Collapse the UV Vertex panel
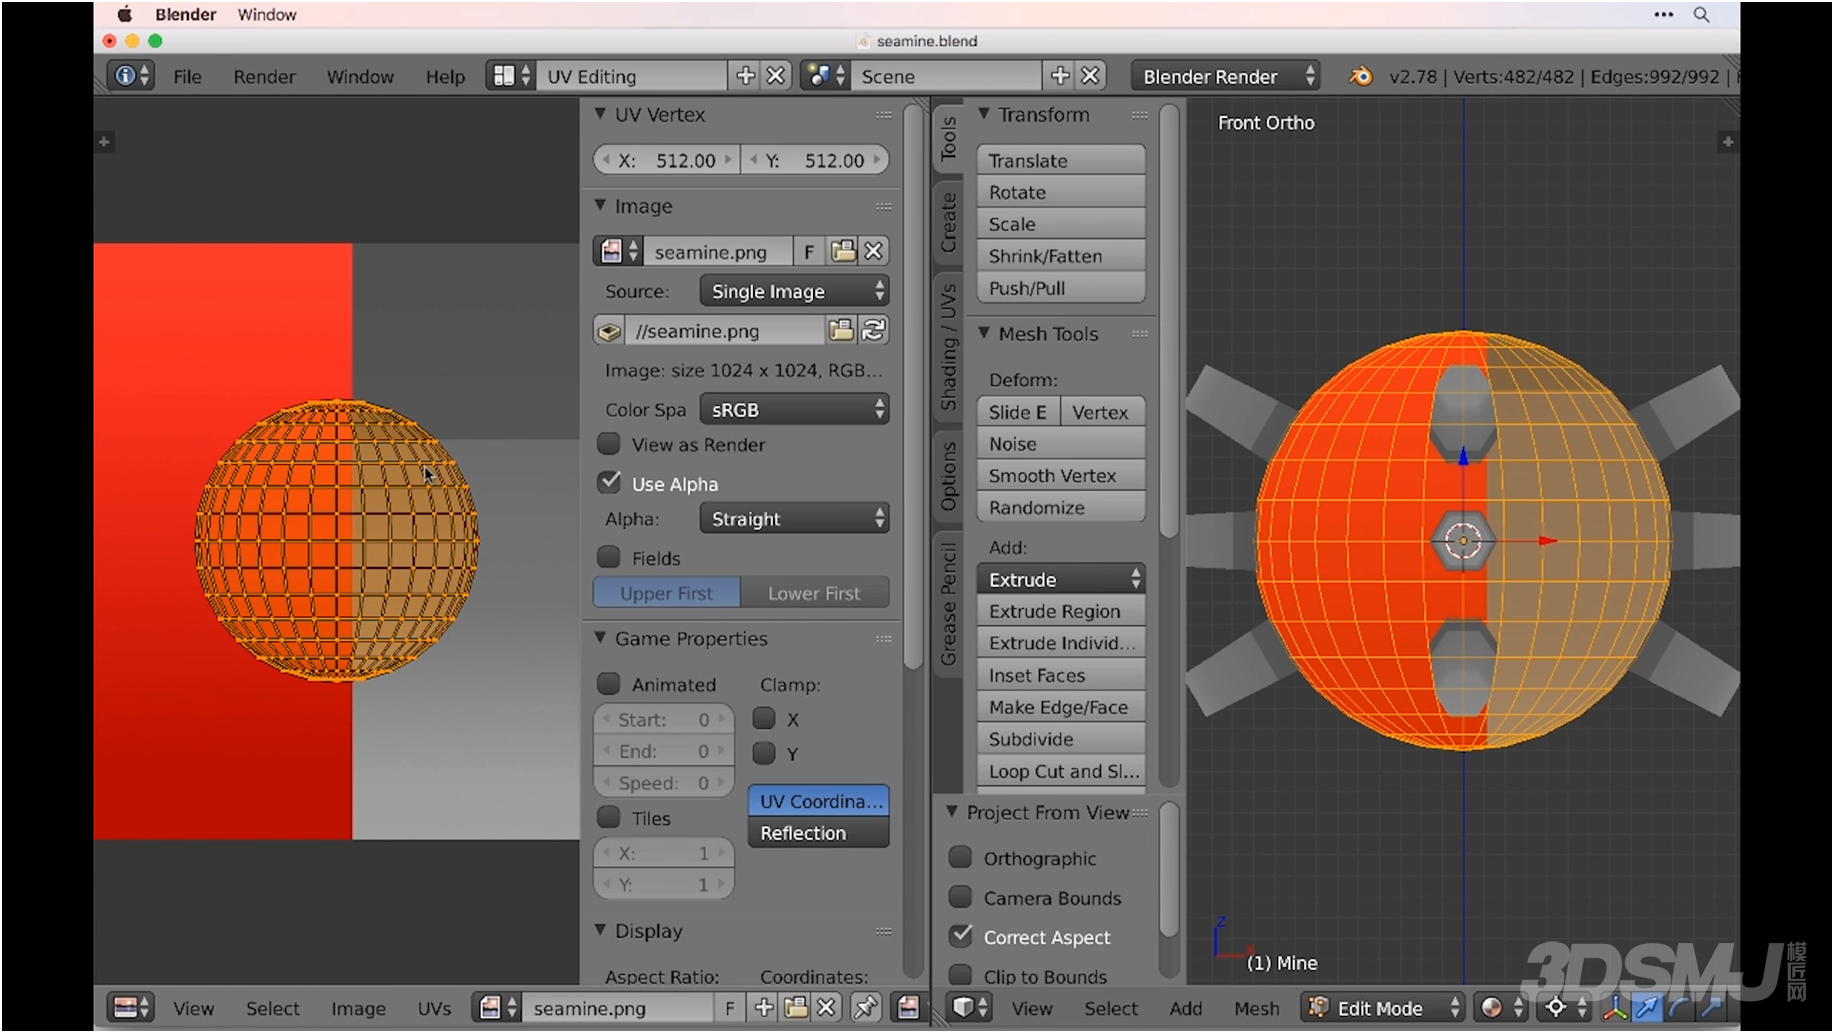1834x1033 pixels. [x=600, y=114]
